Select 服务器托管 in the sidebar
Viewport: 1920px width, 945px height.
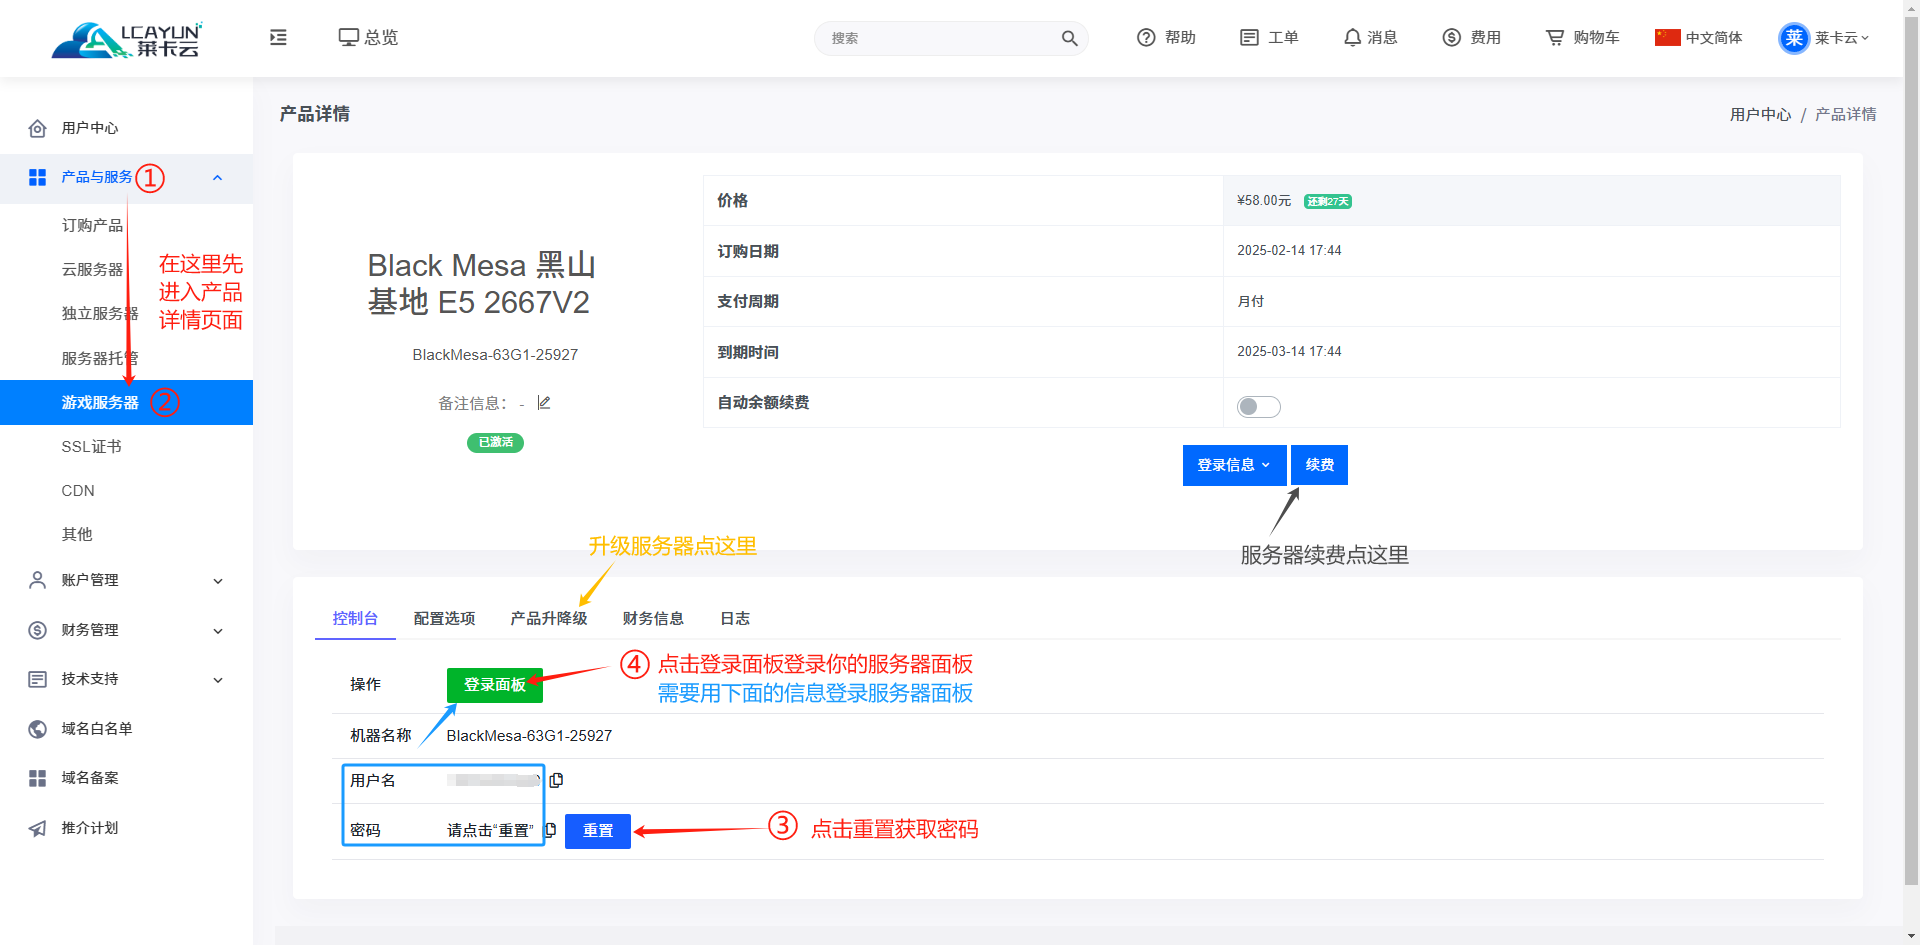(x=100, y=358)
